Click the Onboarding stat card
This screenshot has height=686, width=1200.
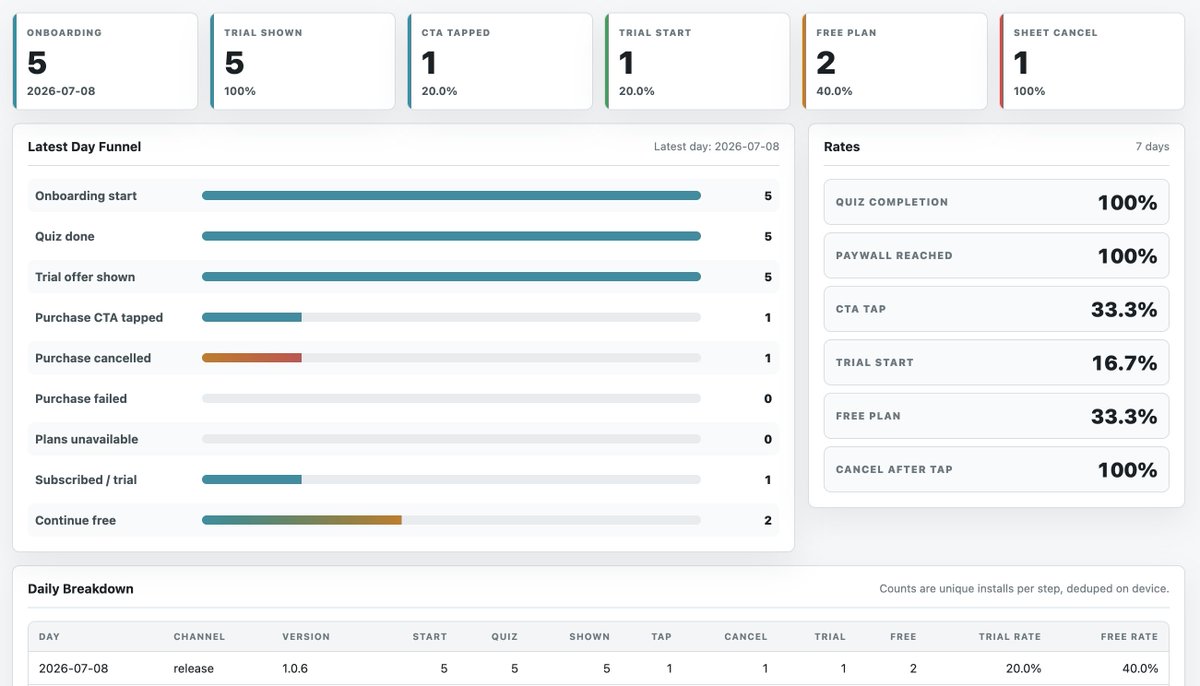pos(105,61)
